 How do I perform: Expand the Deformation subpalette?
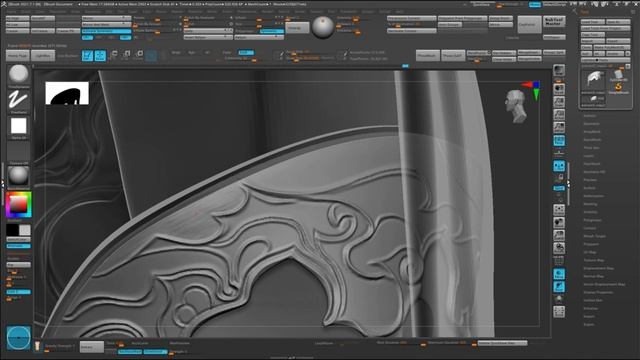pyautogui.click(x=593, y=196)
